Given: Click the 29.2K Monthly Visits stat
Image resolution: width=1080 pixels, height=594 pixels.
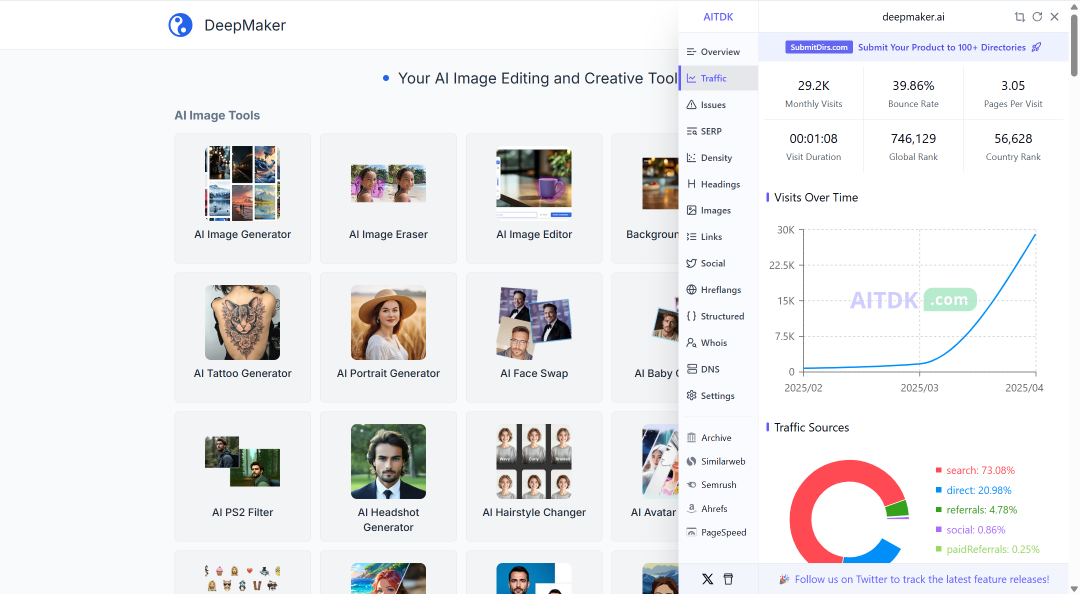Looking at the screenshot, I should 813,94.
